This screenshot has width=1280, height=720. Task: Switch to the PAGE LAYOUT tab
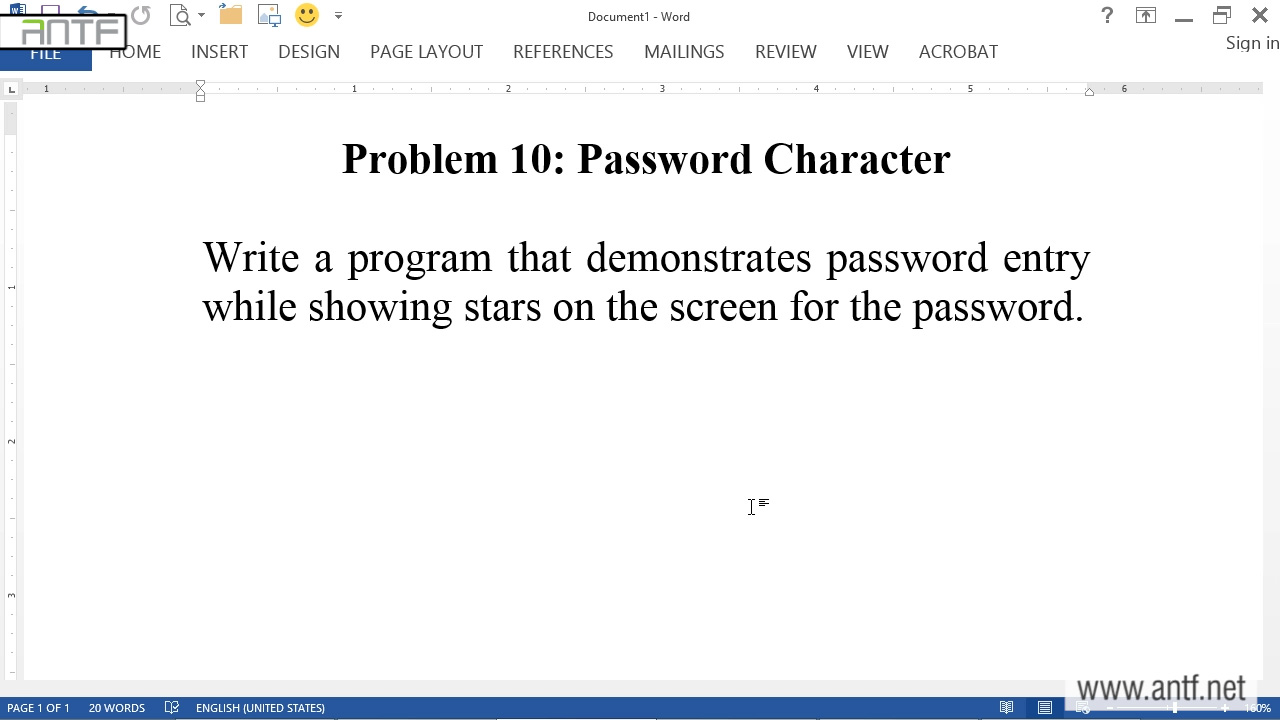pyautogui.click(x=426, y=52)
